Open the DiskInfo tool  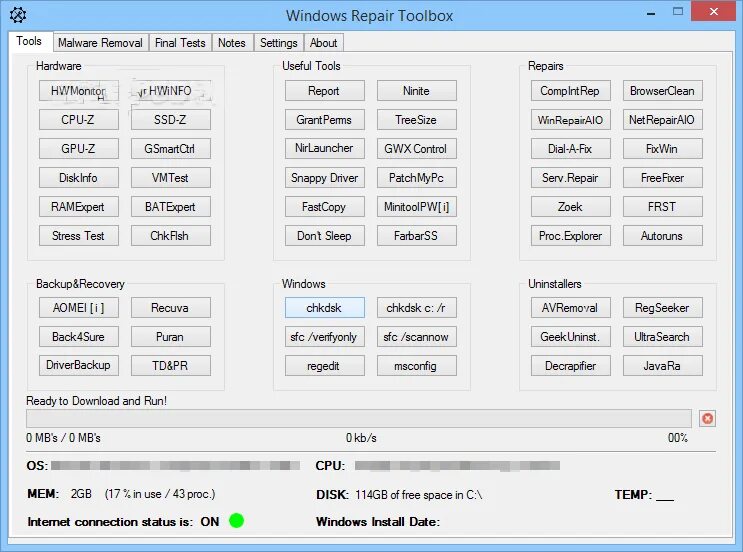pyautogui.click(x=79, y=178)
